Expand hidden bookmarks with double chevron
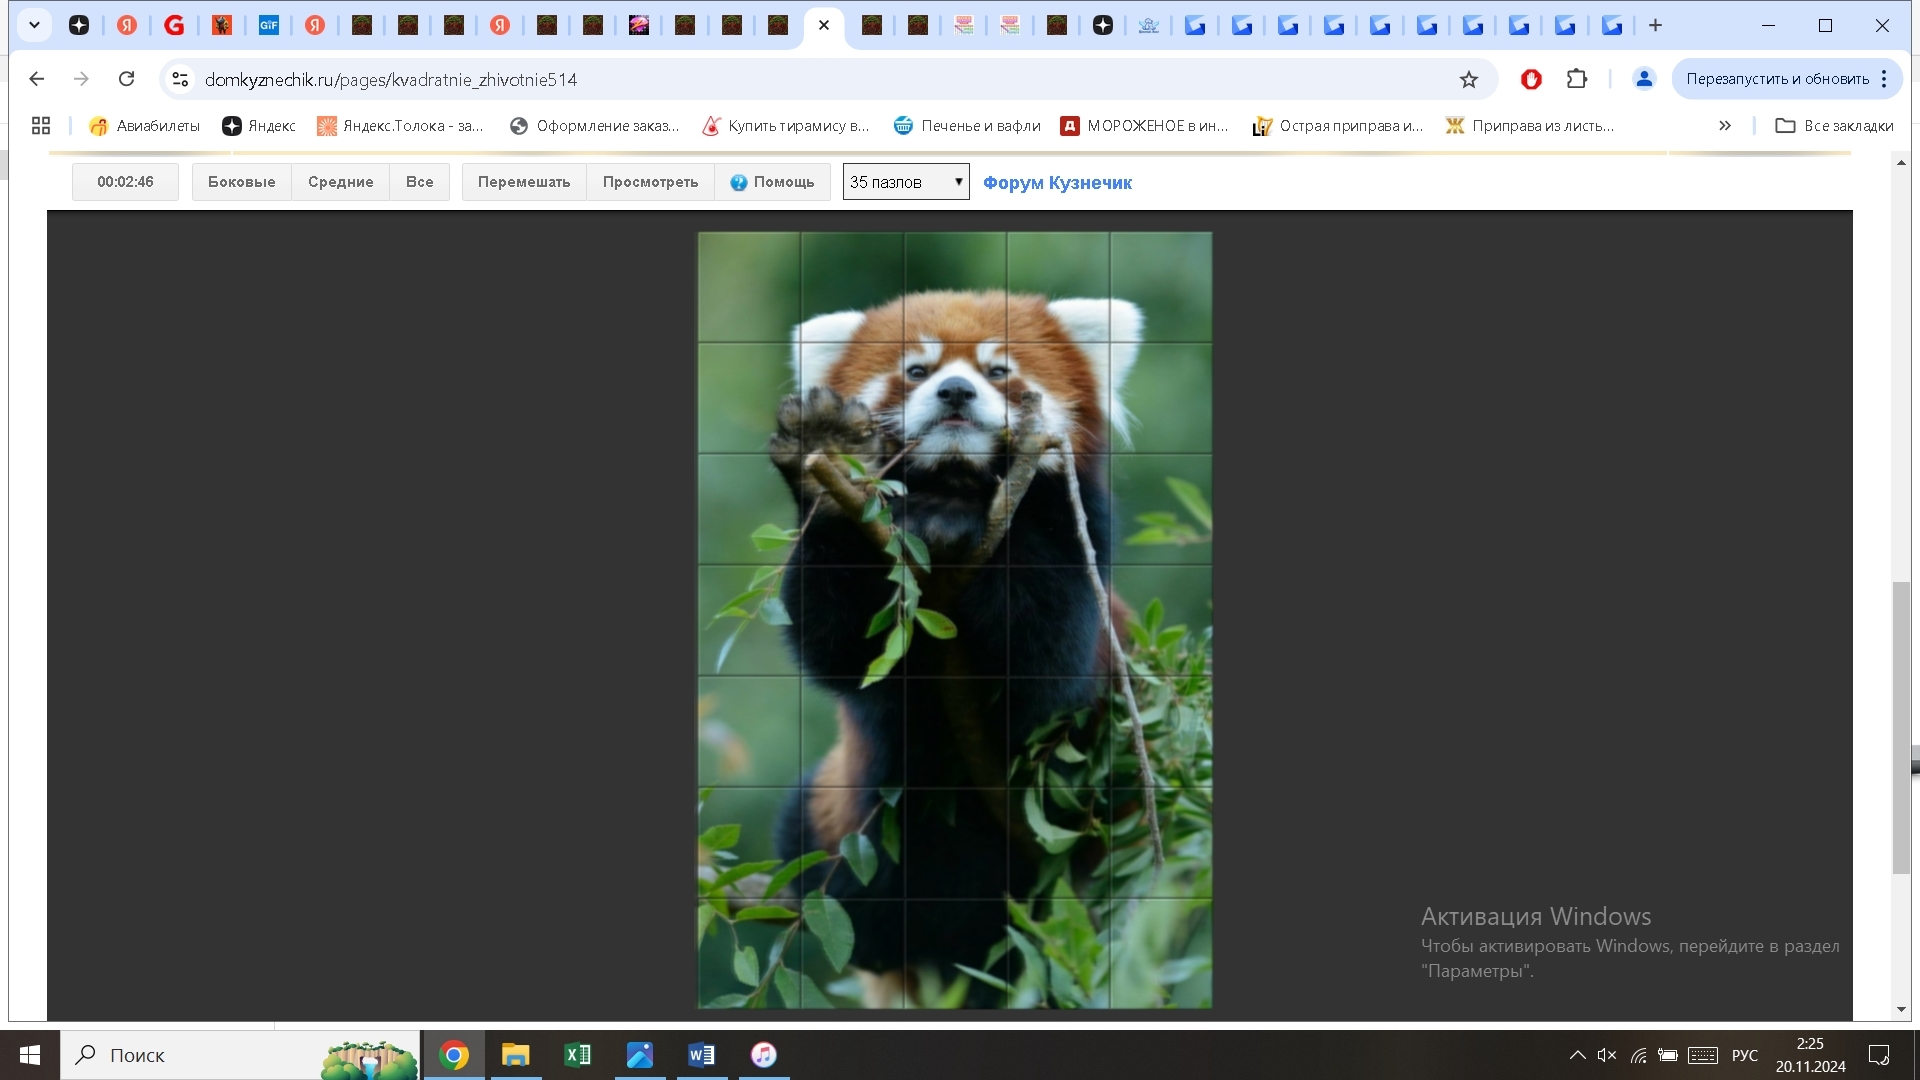 tap(1725, 126)
